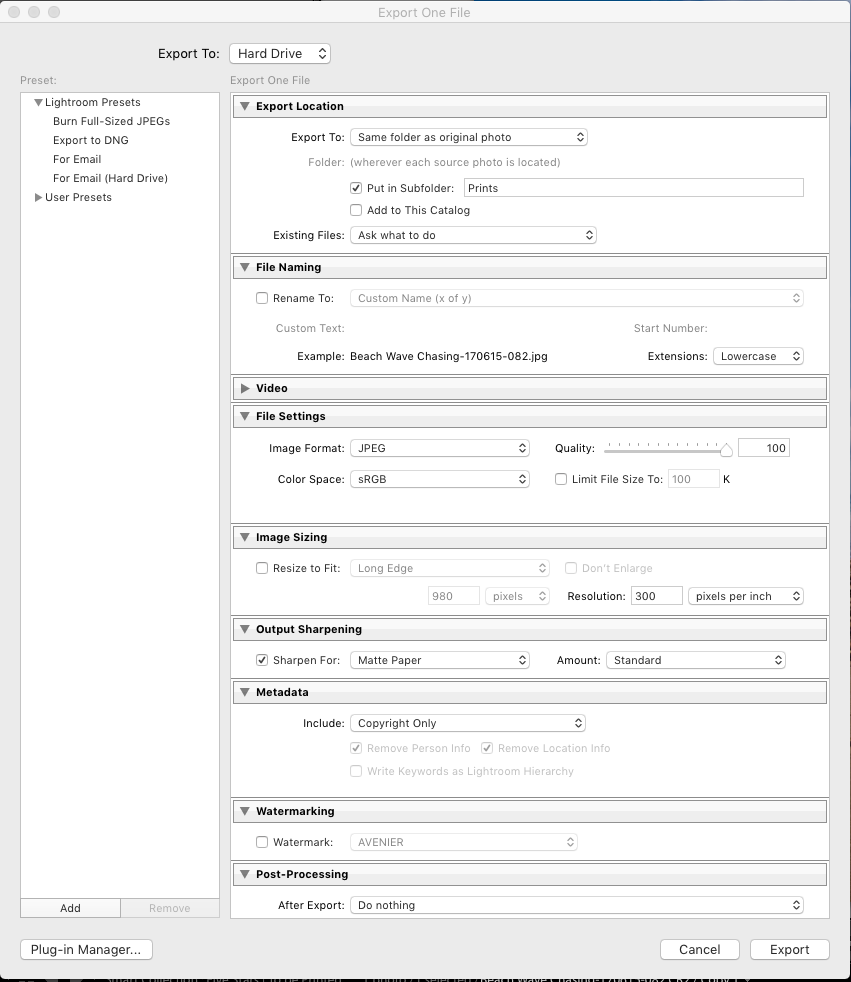
Task: Click the Quality value field
Action: coord(764,448)
